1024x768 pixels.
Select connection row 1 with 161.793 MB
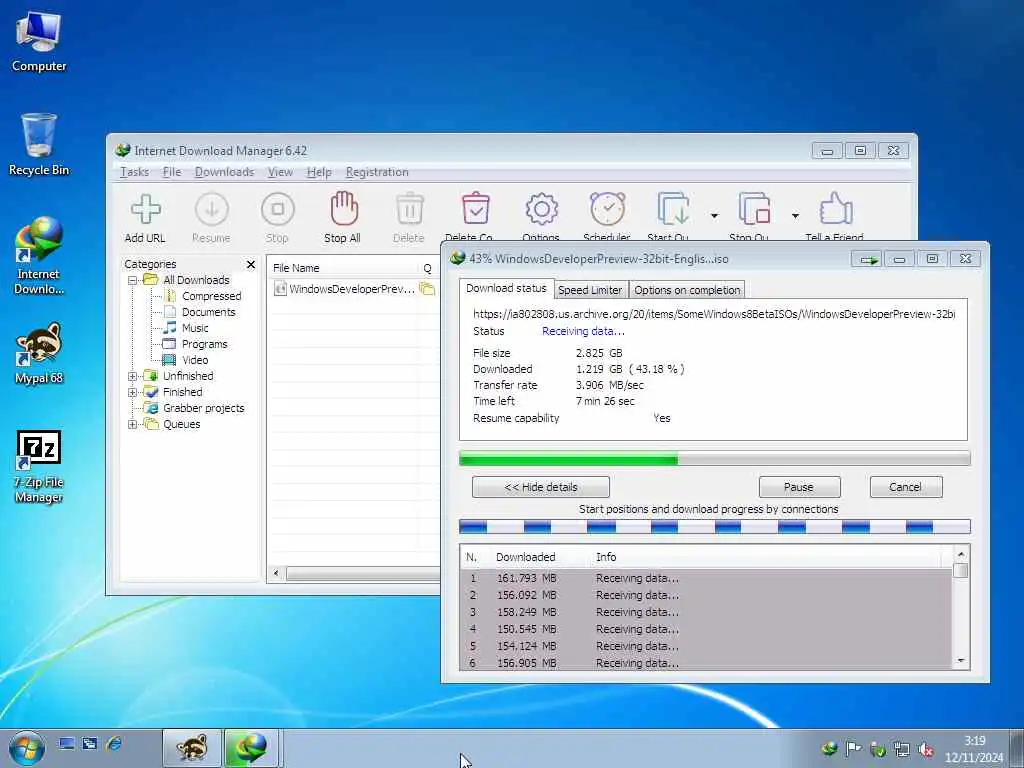coord(706,579)
